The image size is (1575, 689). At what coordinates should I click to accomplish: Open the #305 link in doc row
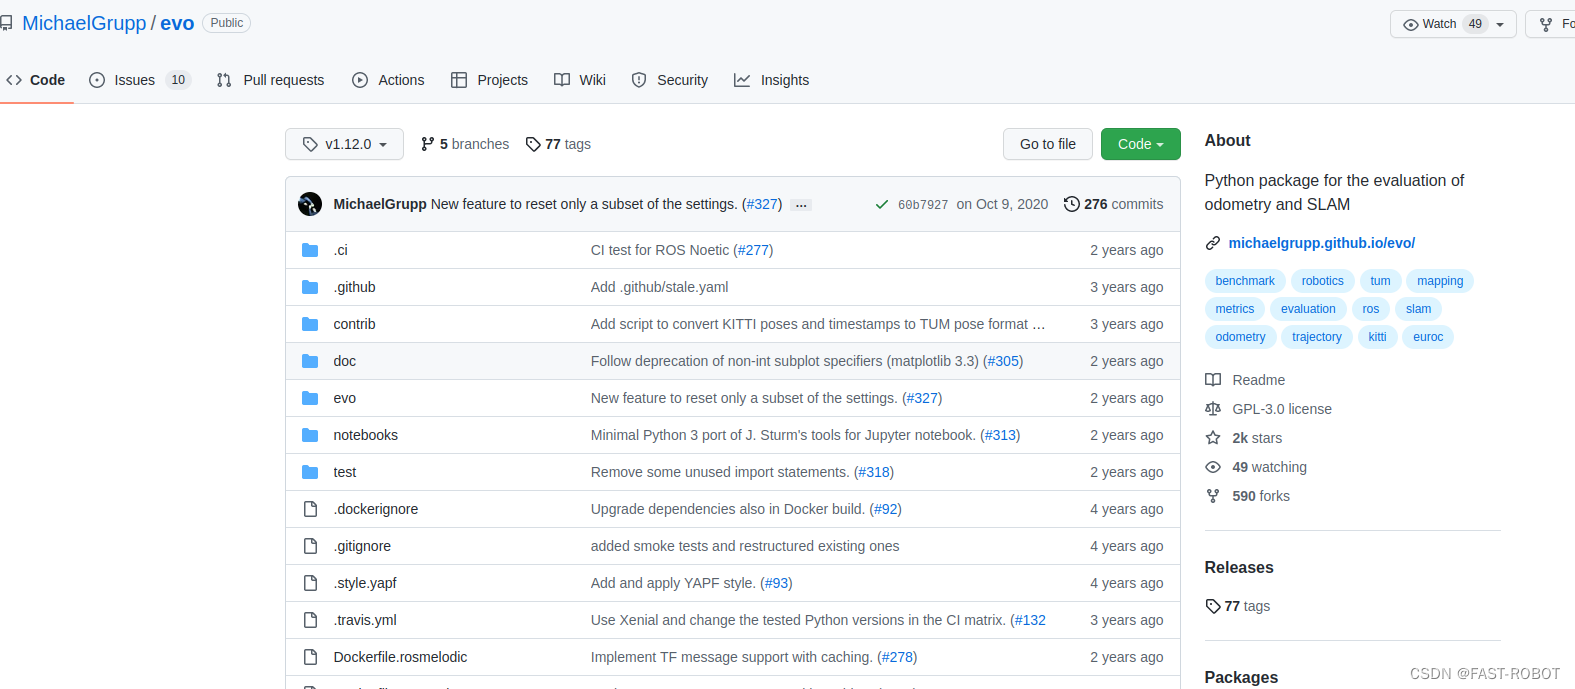[x=1003, y=361]
